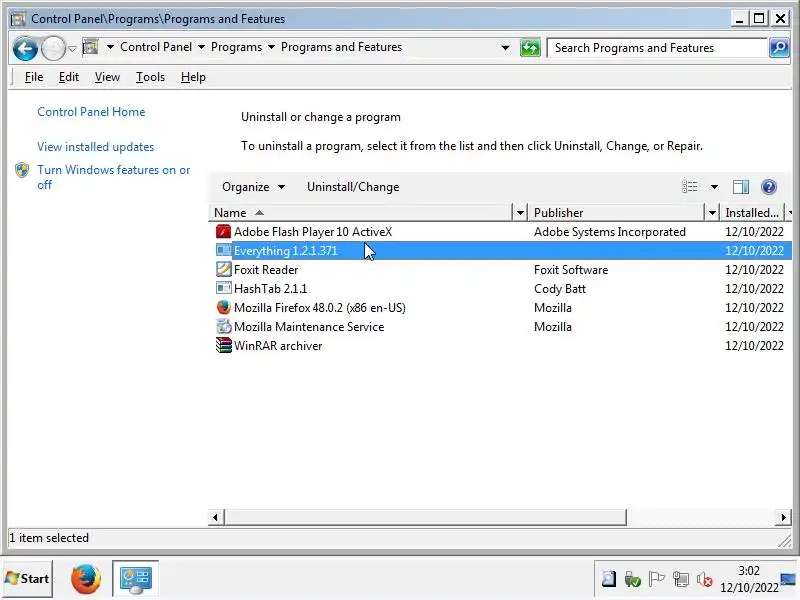Click Foxit Software publisher cell
The width and height of the screenshot is (800, 600).
[571, 270]
